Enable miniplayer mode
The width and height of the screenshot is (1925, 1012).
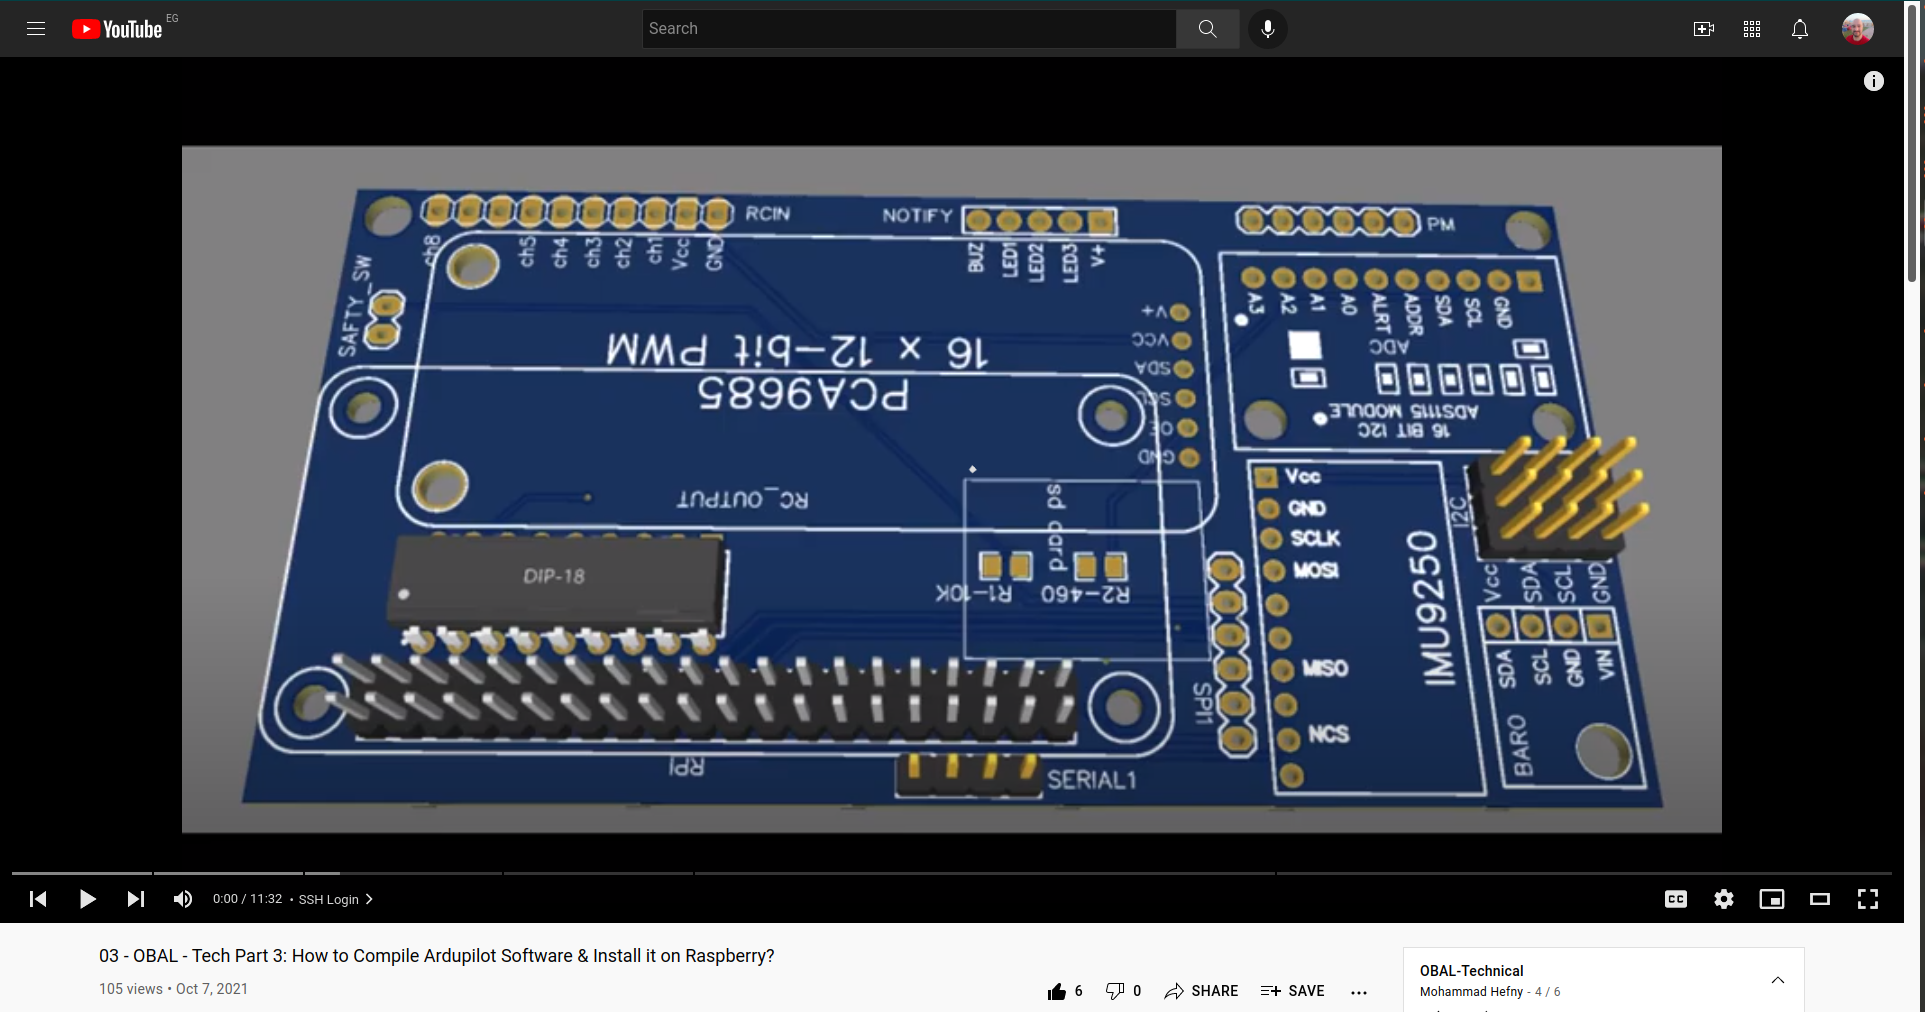point(1772,899)
